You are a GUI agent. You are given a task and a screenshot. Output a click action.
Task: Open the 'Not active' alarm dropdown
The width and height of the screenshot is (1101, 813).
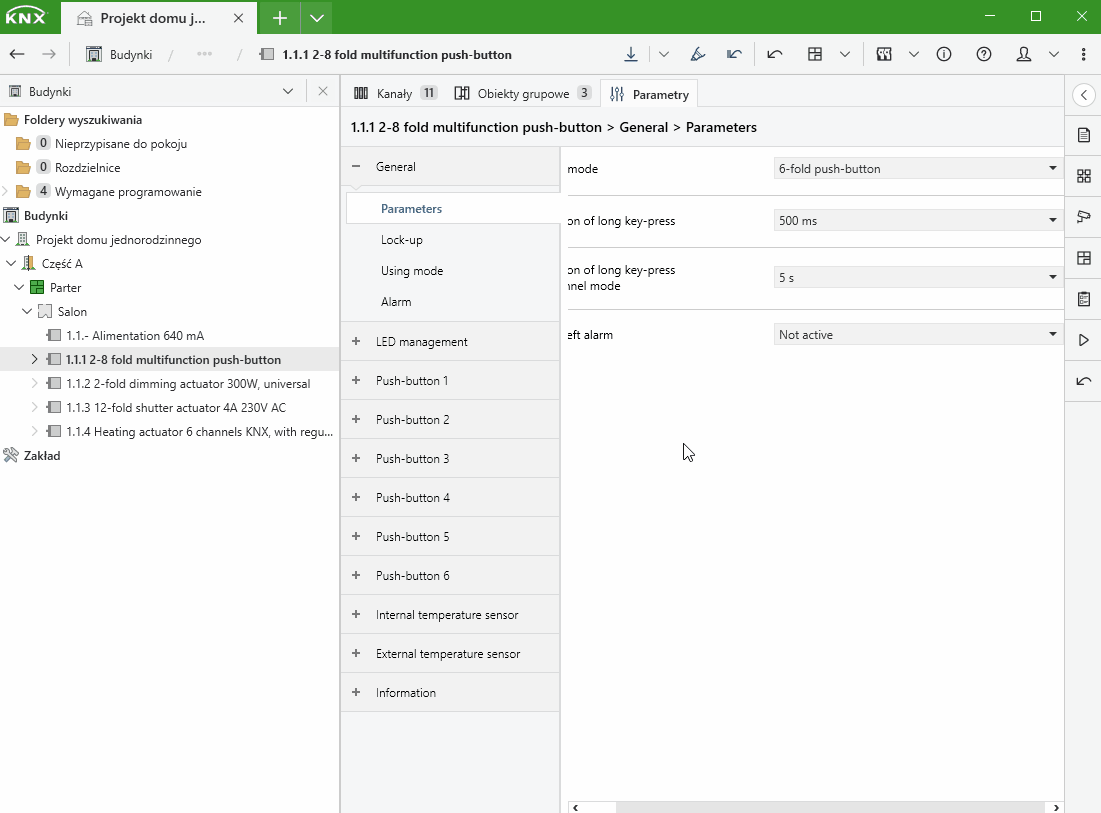(x=917, y=335)
